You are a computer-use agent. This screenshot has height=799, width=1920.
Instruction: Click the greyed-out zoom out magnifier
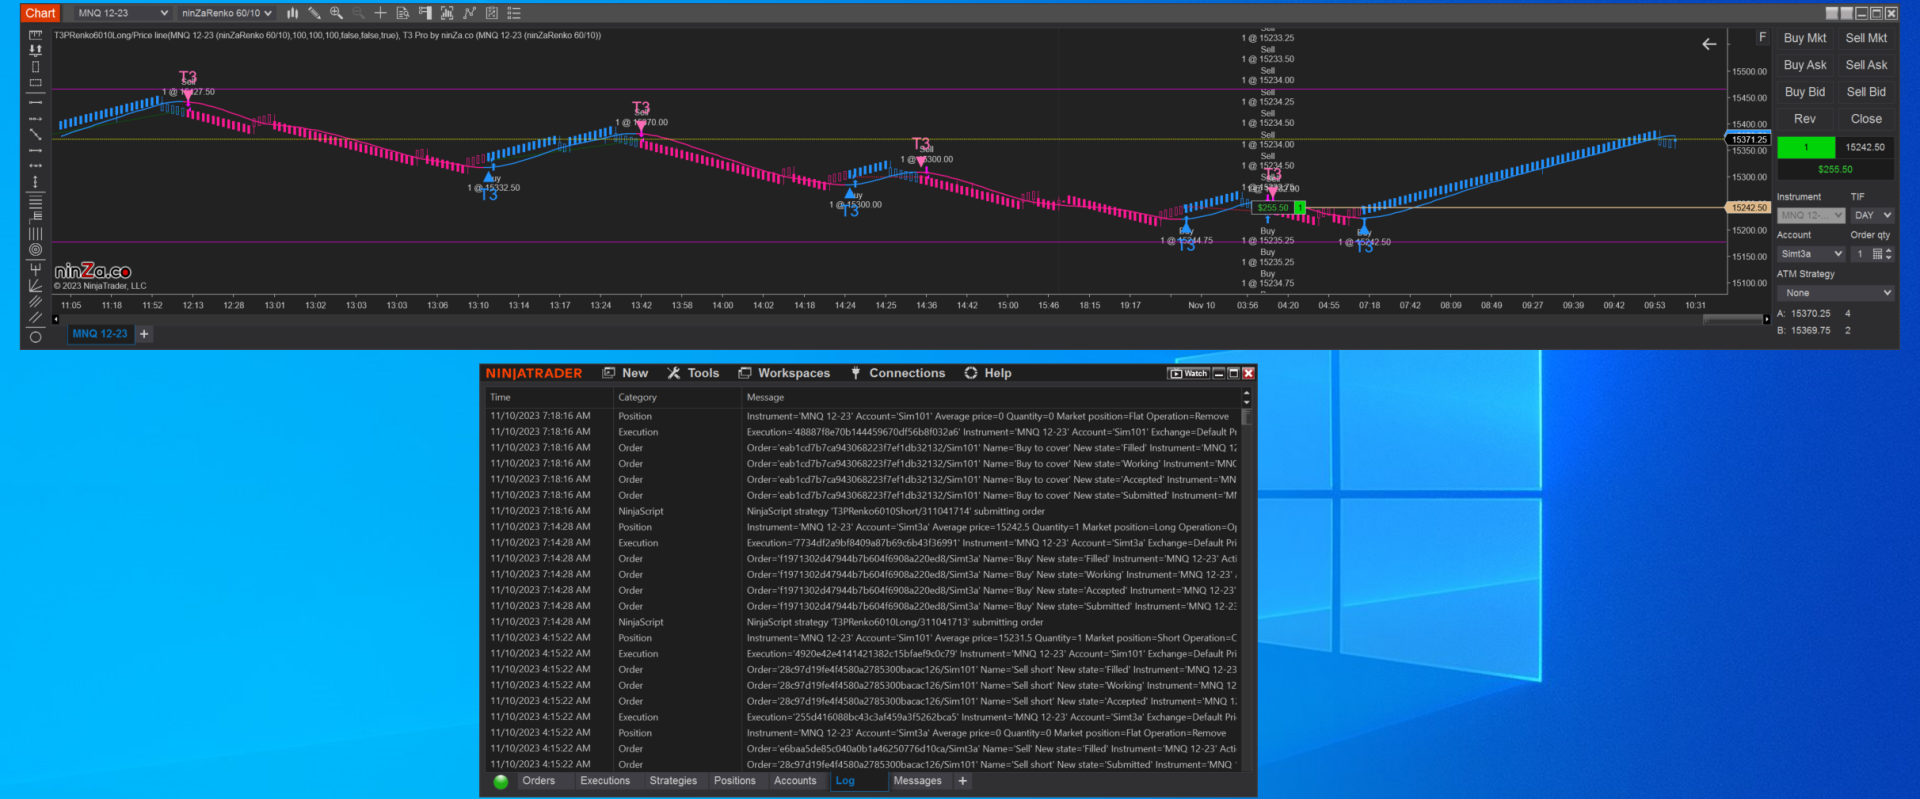tap(358, 13)
